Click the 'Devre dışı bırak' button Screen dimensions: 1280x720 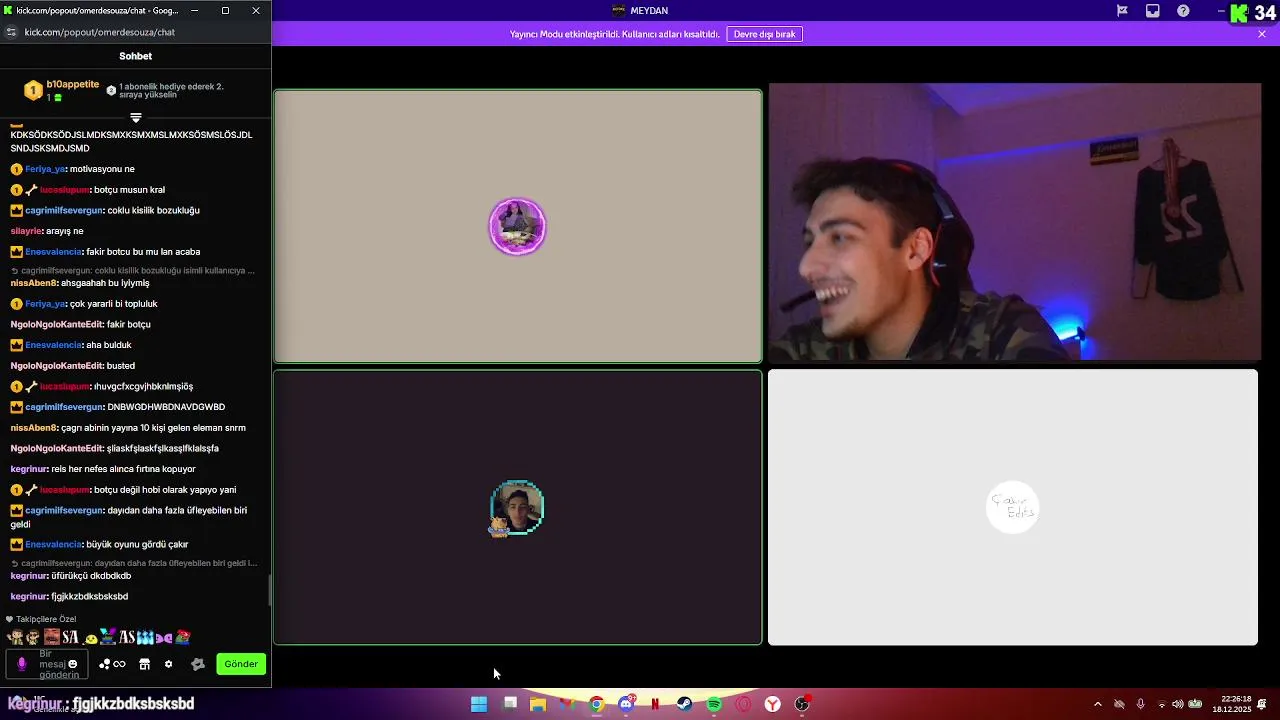tap(764, 34)
